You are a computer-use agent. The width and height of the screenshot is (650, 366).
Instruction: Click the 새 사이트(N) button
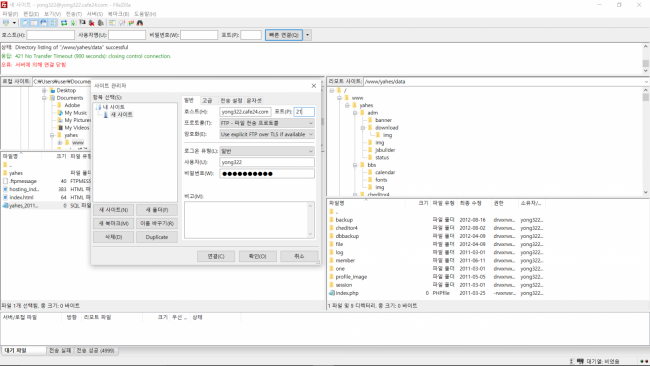[x=114, y=210]
